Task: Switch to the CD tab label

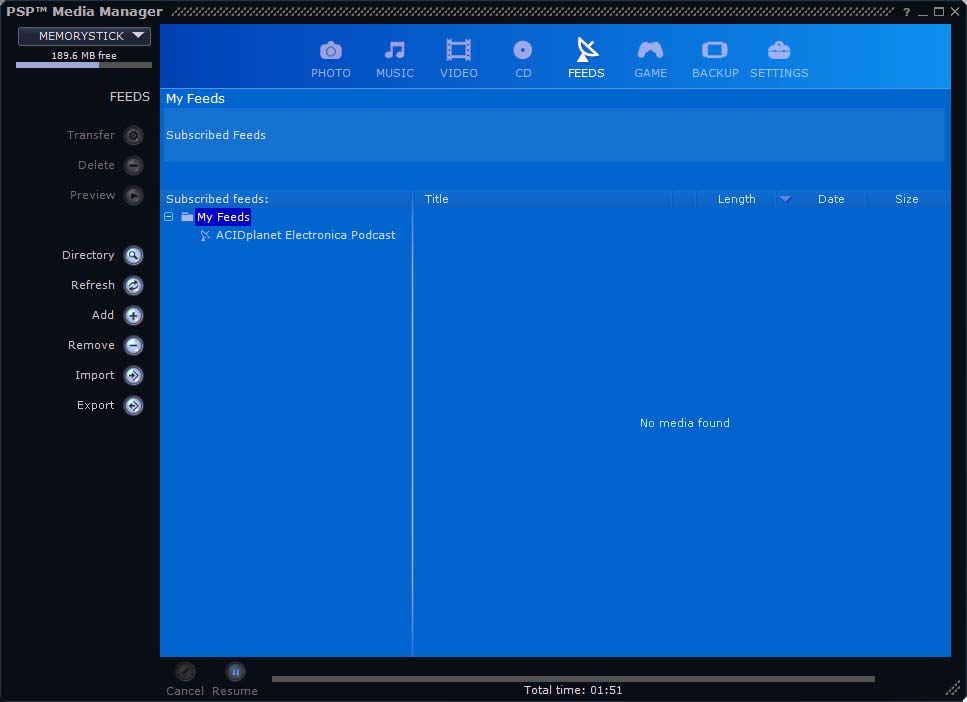Action: click(x=523, y=73)
